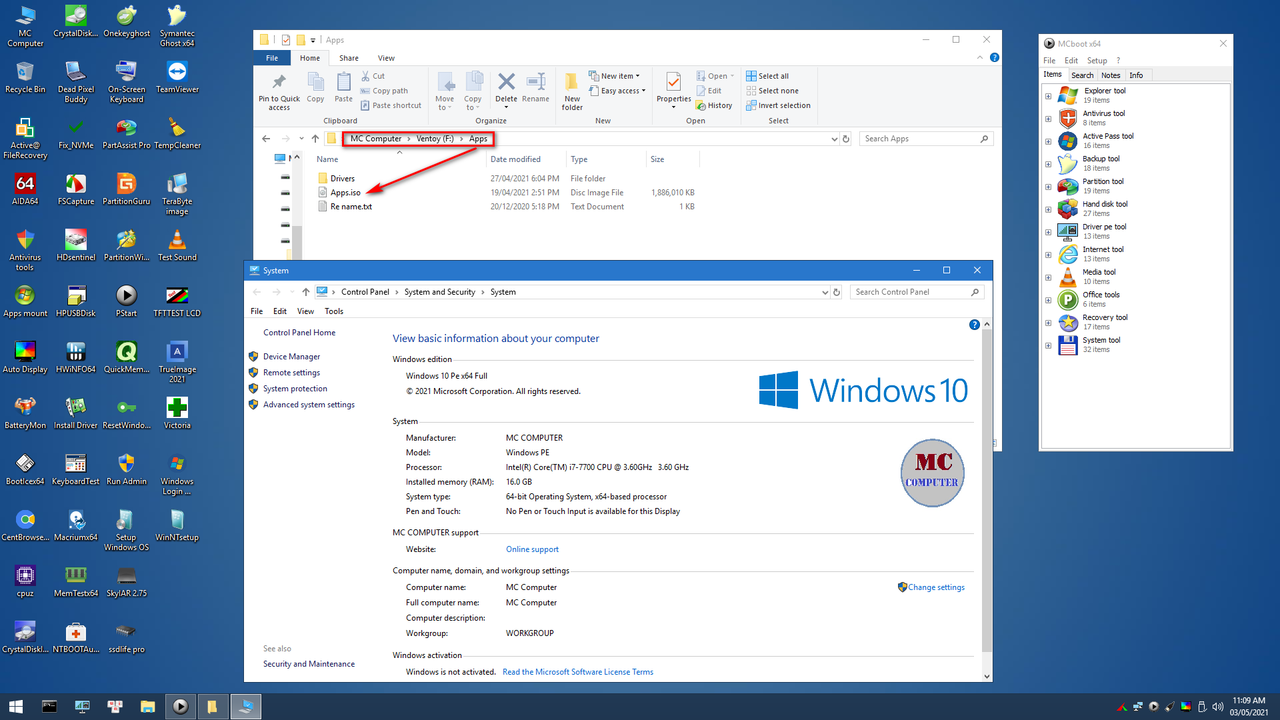The image size is (1280, 720).
Task: Open the Onekeyghost desktop icon
Action: [x=126, y=24]
